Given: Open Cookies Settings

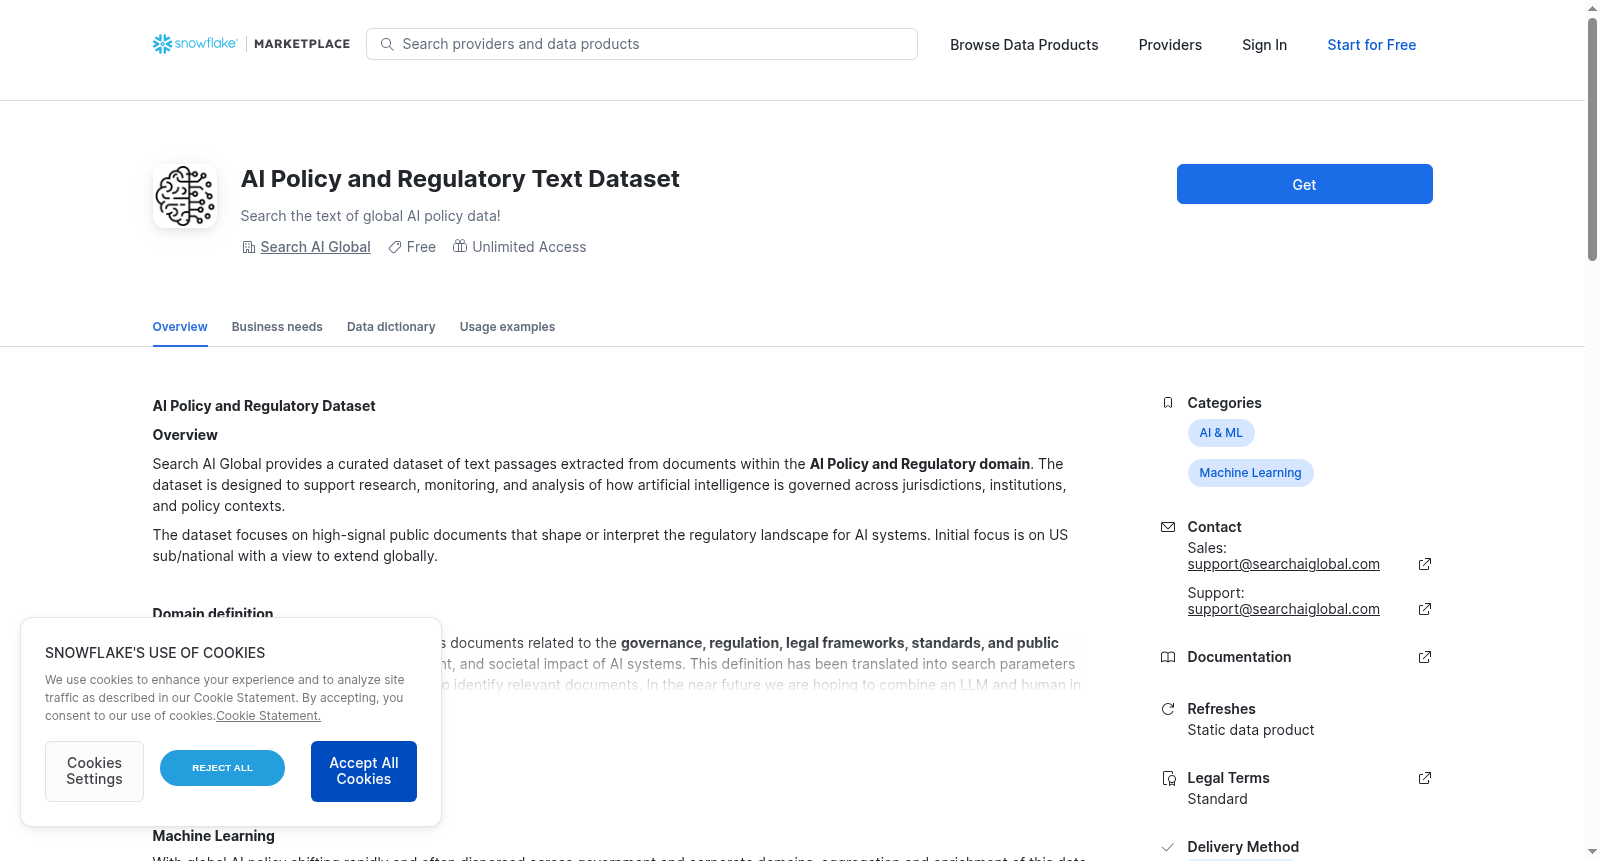Looking at the screenshot, I should (x=94, y=771).
